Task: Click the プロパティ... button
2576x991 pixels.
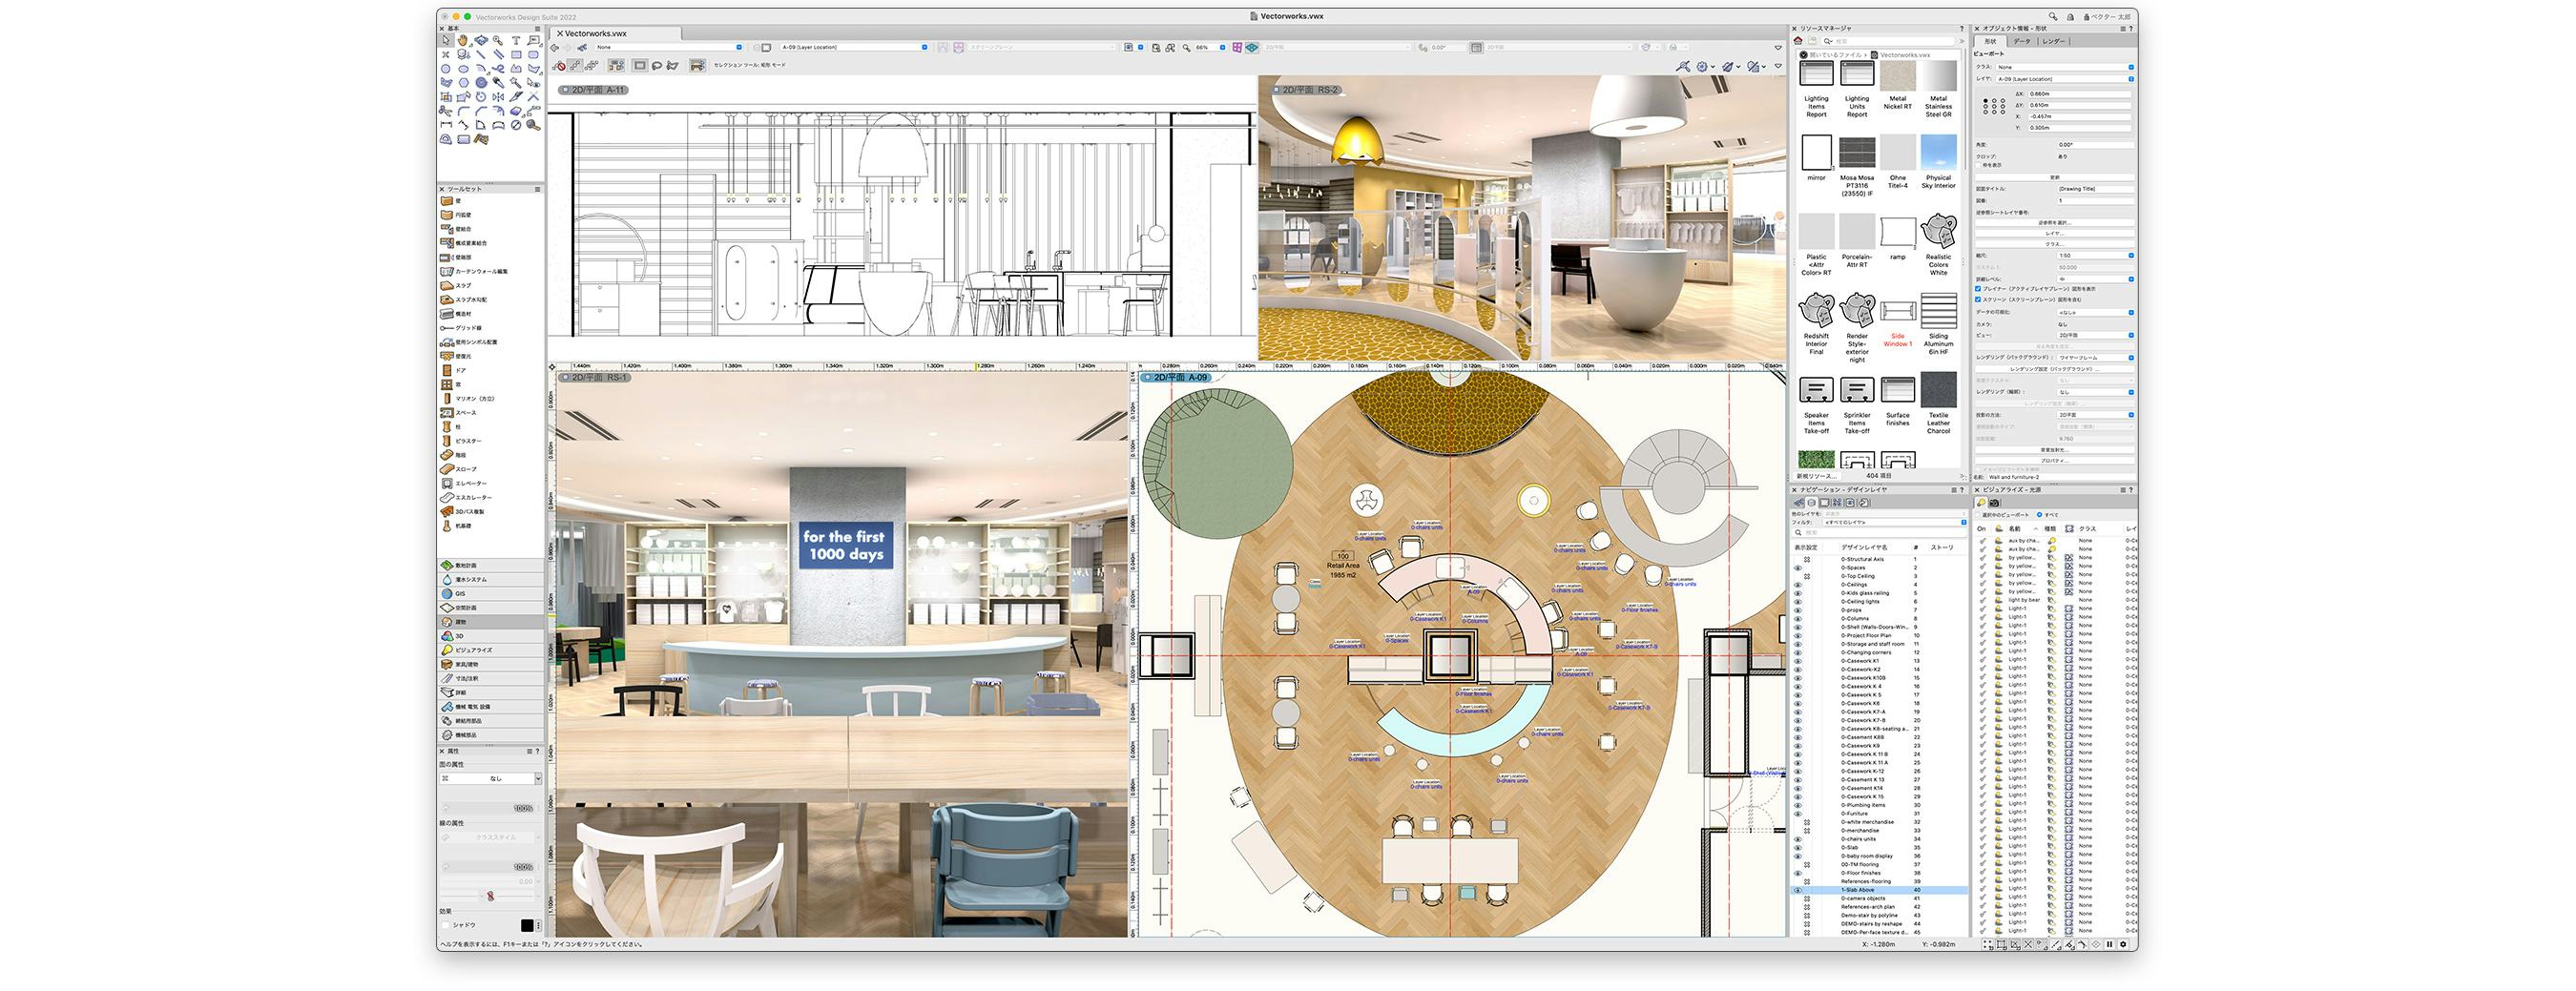Action: click(2056, 459)
